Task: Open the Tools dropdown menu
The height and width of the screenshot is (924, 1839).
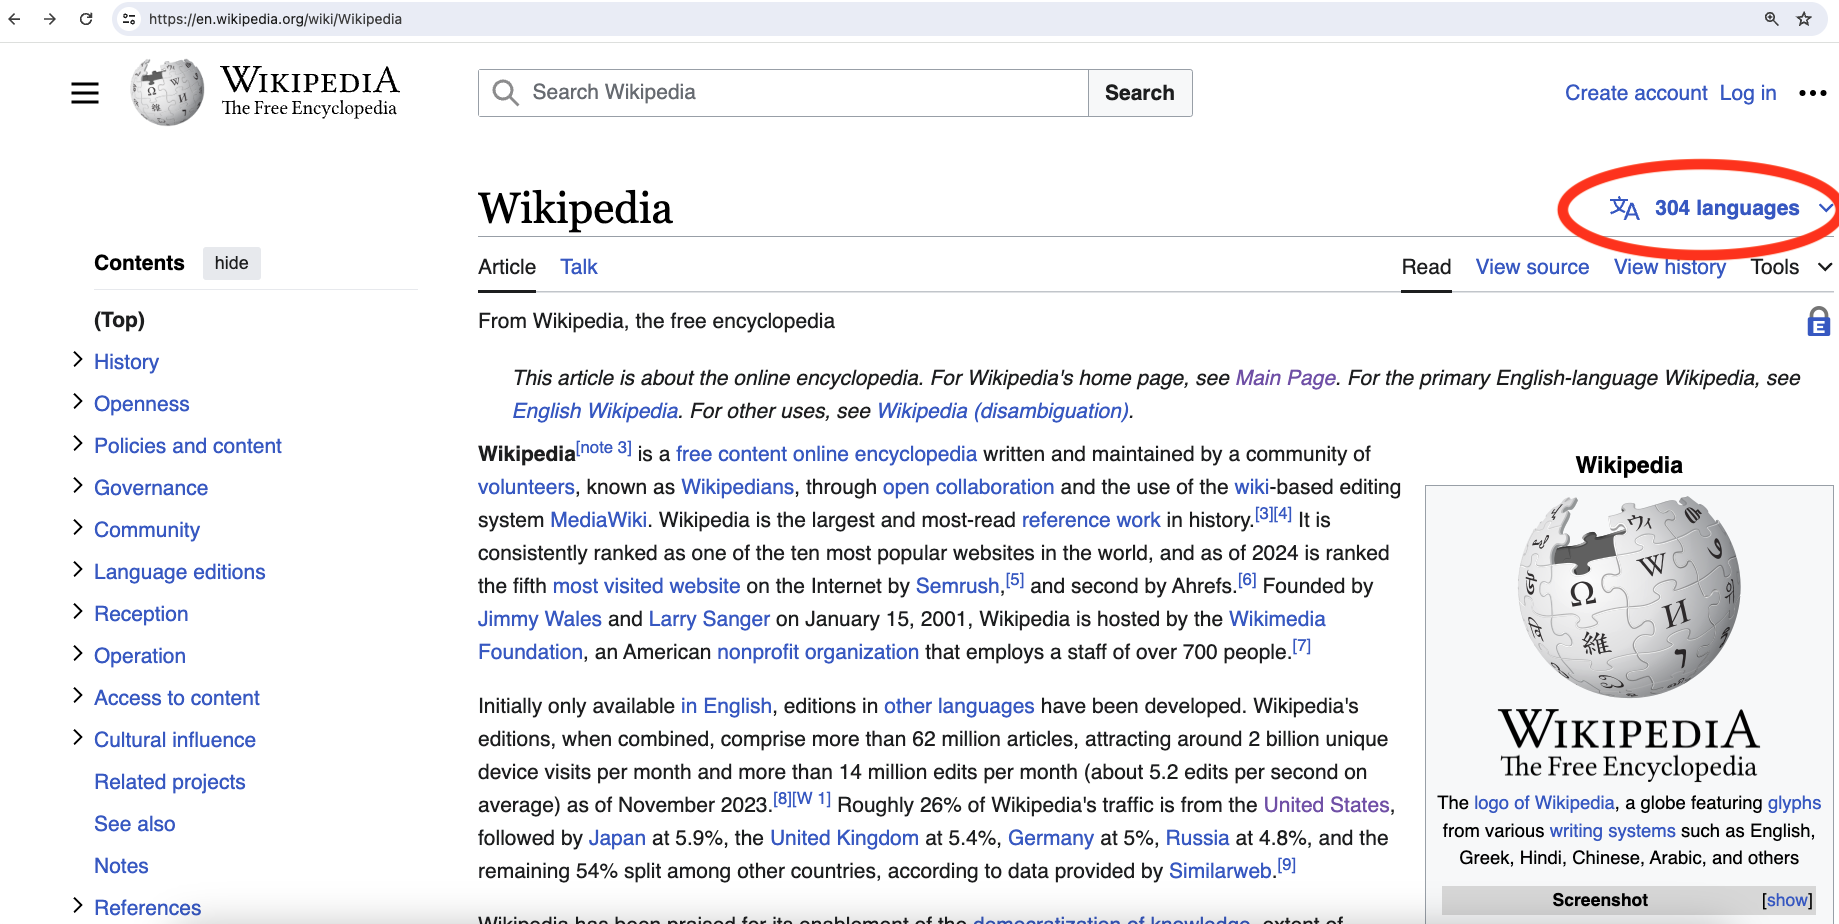Action: click(1791, 267)
